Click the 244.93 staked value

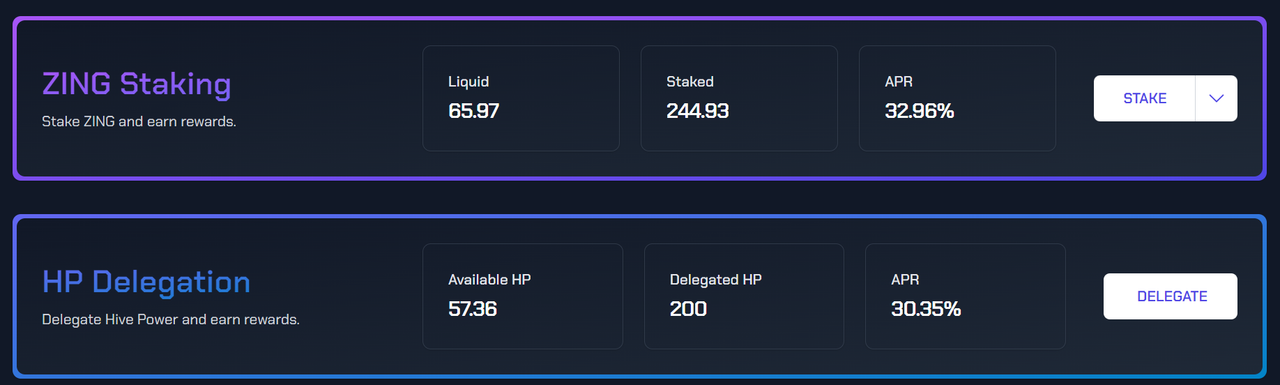point(697,110)
